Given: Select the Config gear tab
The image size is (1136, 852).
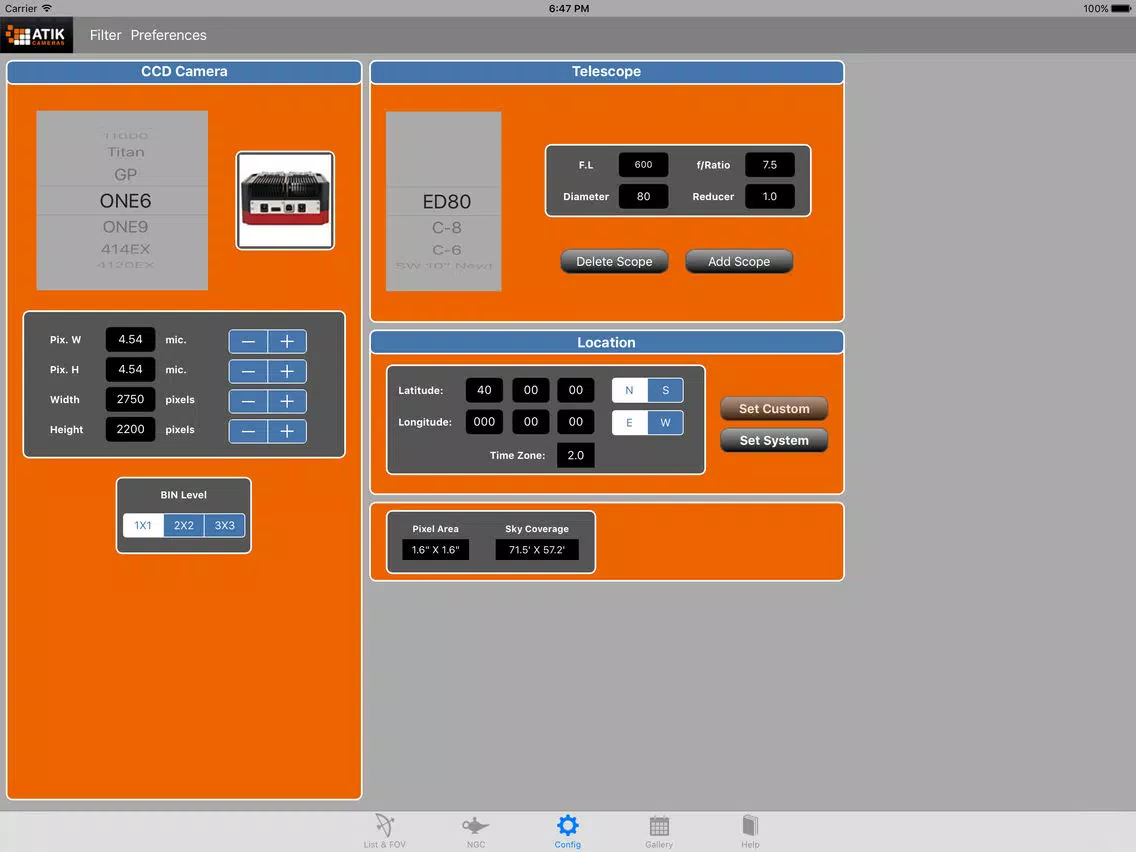Looking at the screenshot, I should [567, 830].
